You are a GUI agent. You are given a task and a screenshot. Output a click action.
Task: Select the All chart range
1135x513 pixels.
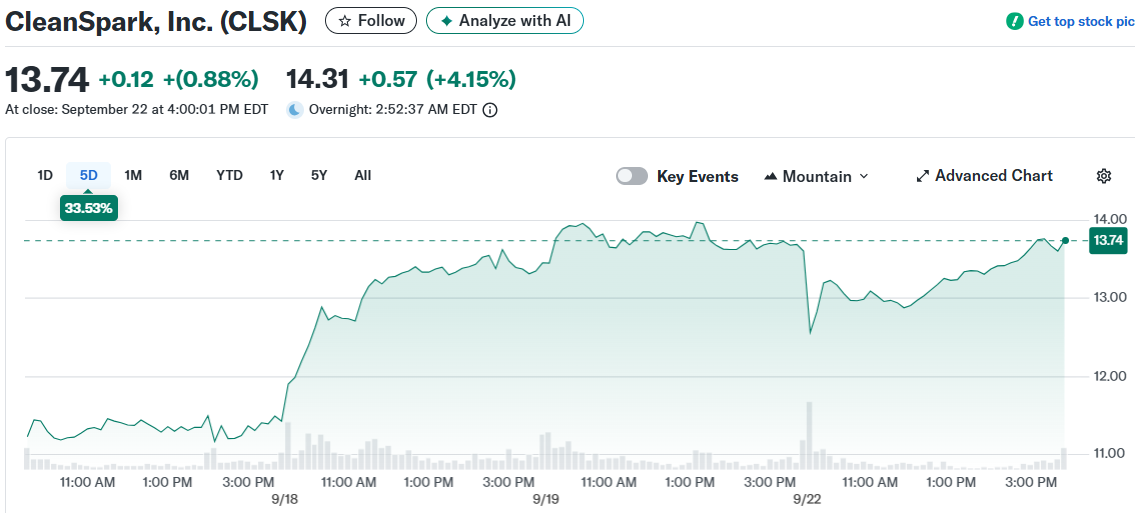[x=363, y=175]
